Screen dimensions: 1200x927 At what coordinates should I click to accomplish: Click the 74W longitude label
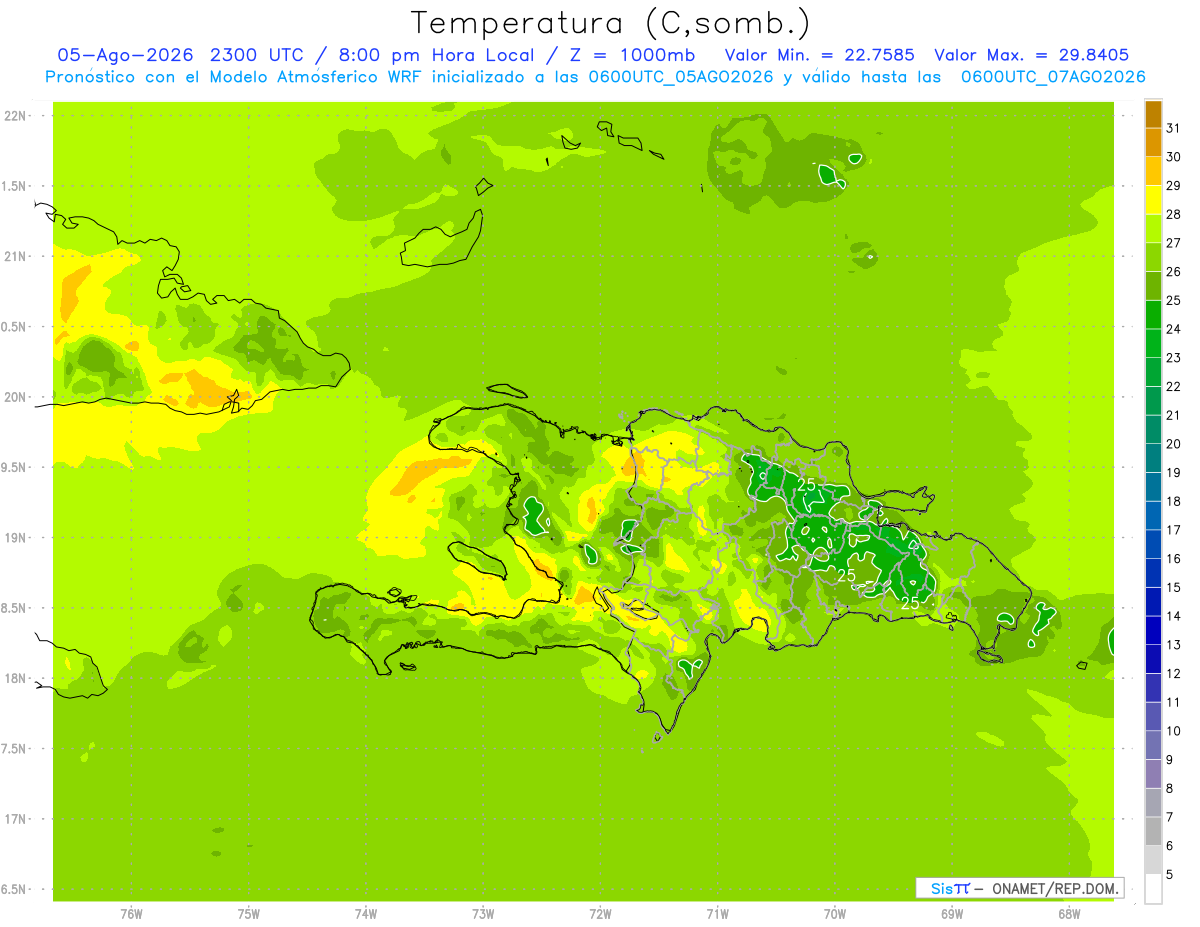(x=365, y=914)
